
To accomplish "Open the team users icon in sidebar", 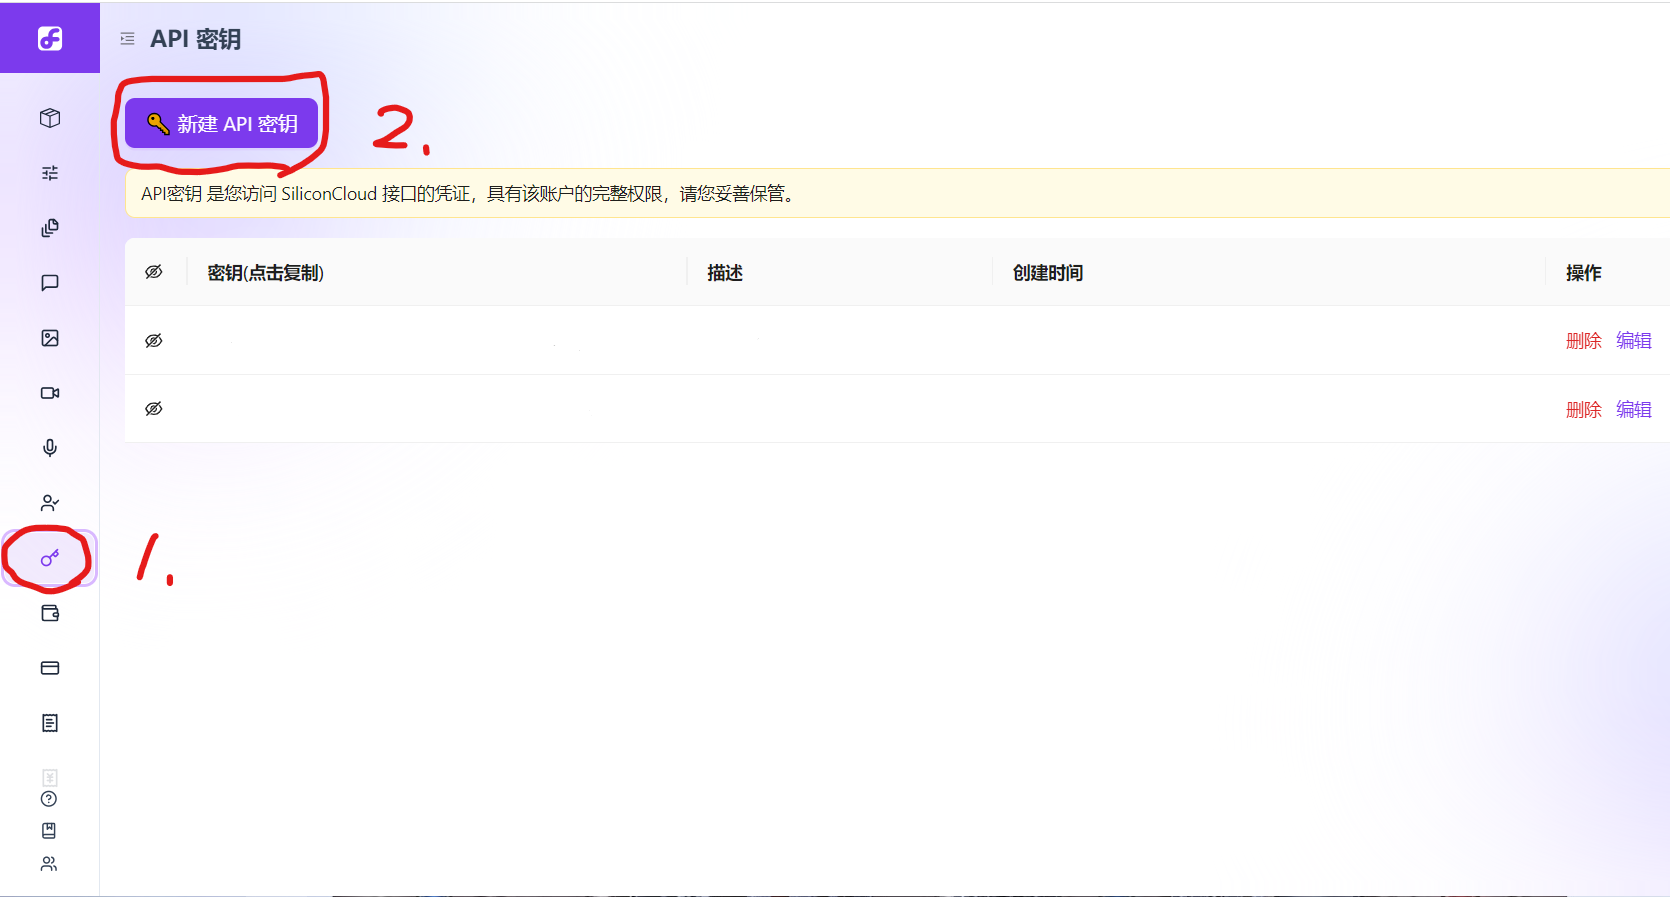I will click(49, 864).
